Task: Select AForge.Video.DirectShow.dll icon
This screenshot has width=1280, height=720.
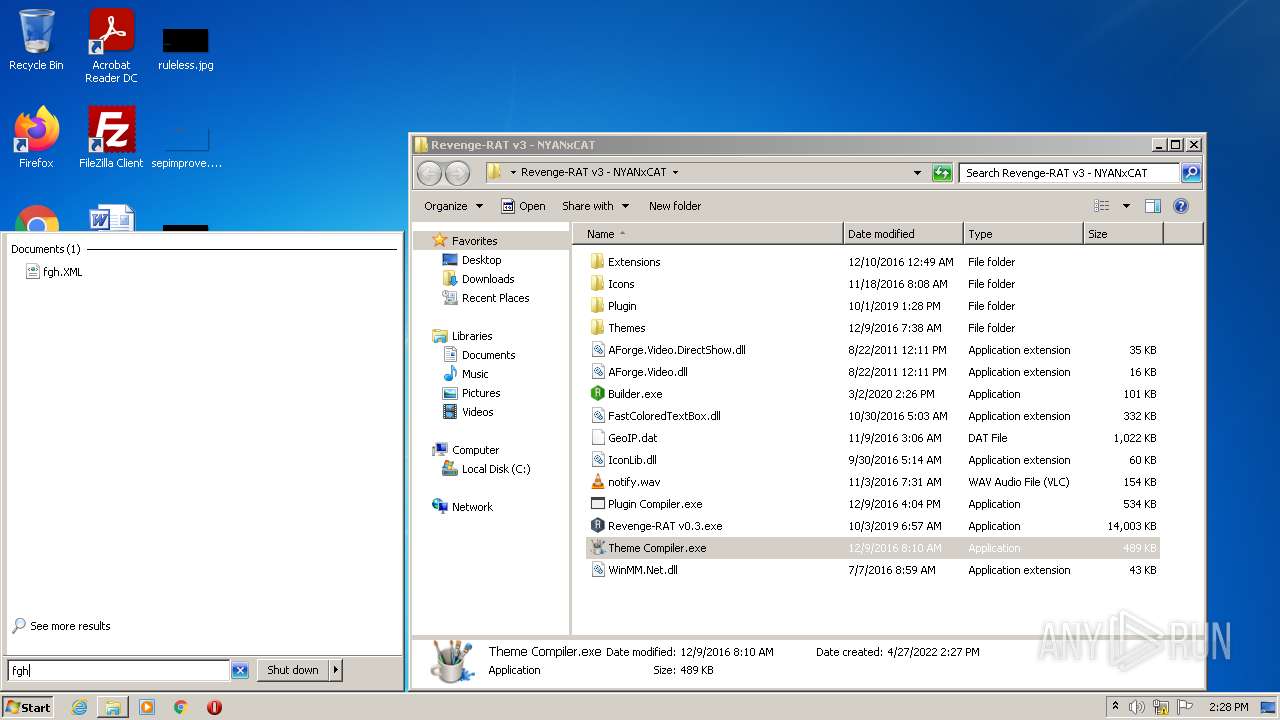Action: coord(598,350)
